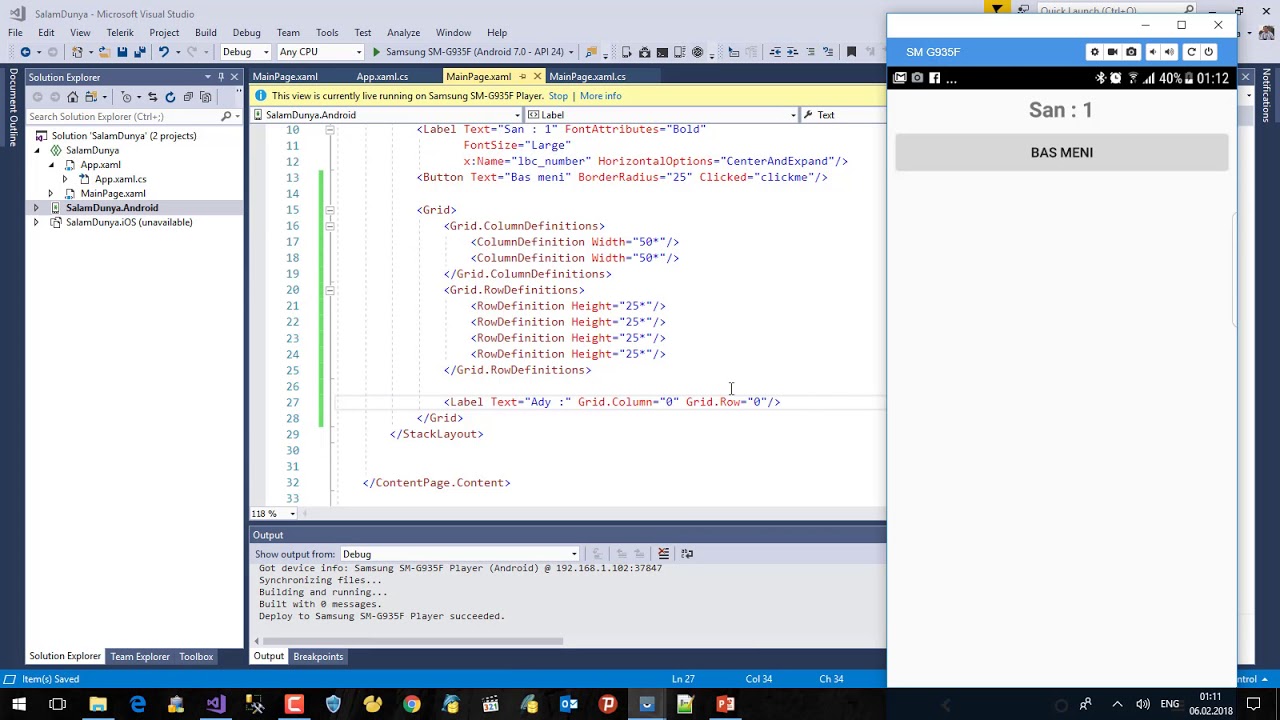
Task: Click power icon in device player
Action: (x=1208, y=52)
